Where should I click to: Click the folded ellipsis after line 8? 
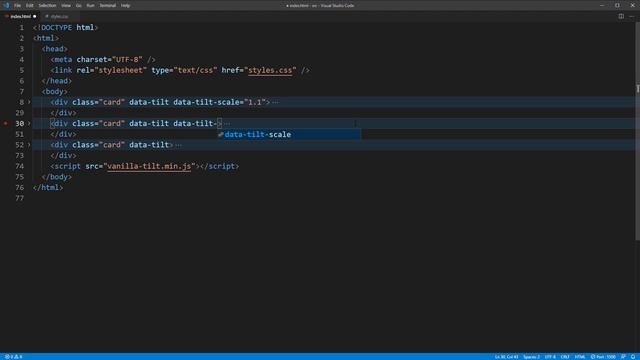pos(276,102)
